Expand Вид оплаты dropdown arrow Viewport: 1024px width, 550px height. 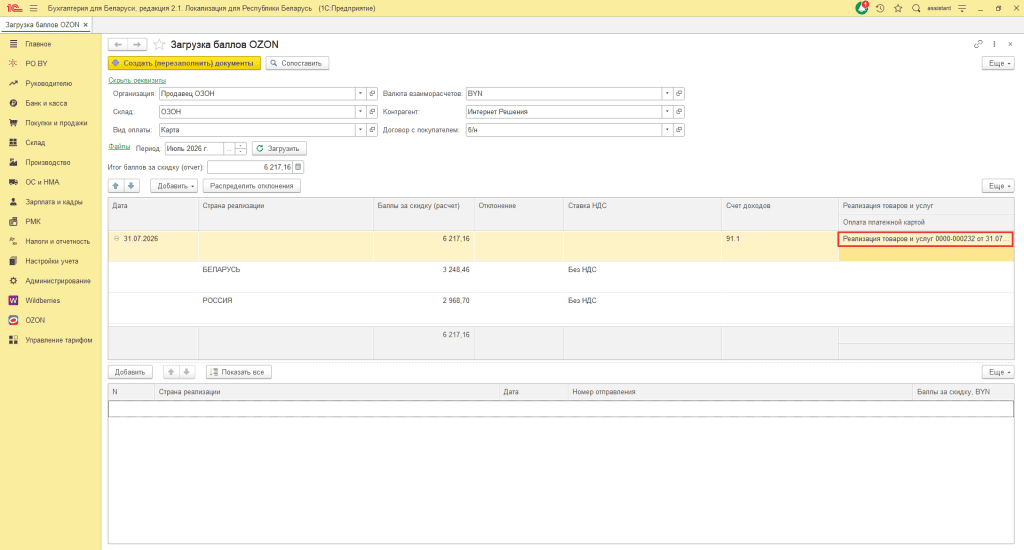[360, 130]
